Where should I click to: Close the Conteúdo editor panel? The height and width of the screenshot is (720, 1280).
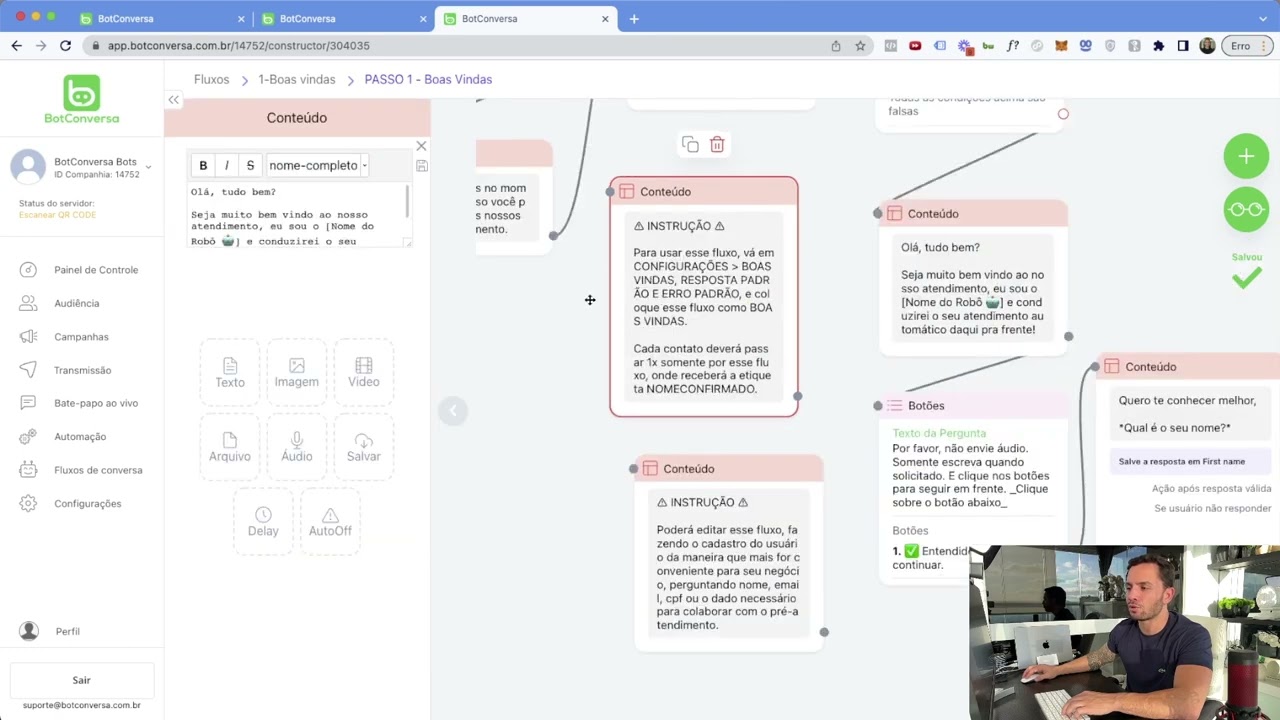point(421,146)
